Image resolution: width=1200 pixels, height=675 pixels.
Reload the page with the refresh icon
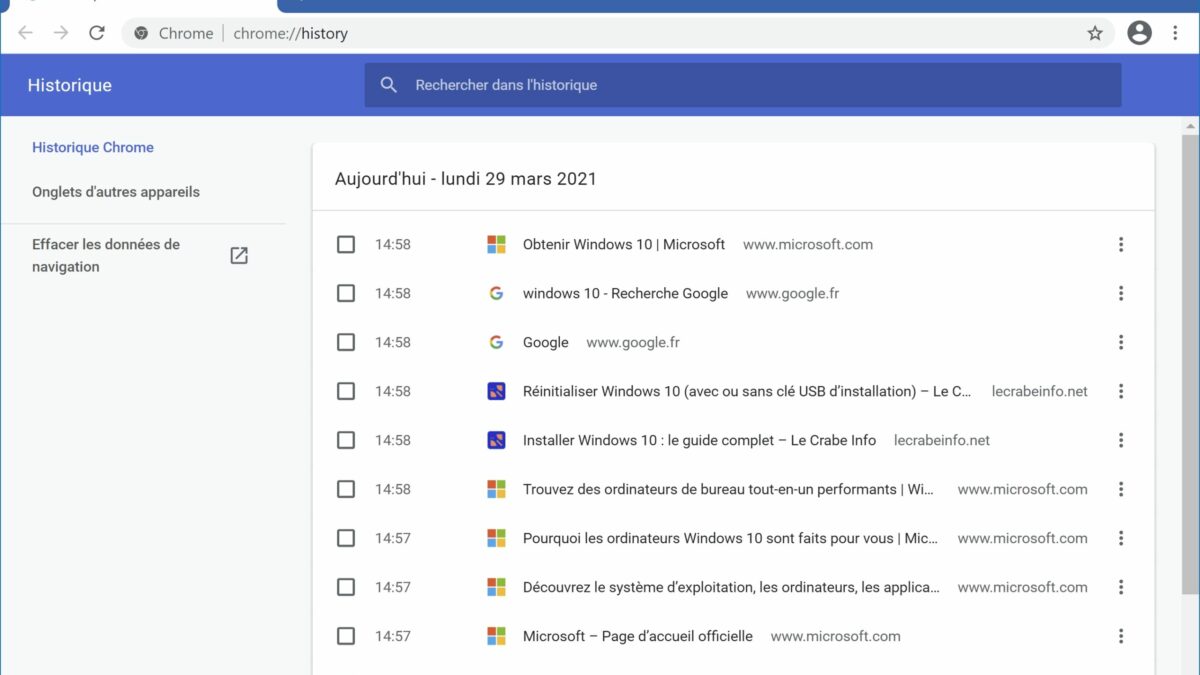pyautogui.click(x=97, y=33)
